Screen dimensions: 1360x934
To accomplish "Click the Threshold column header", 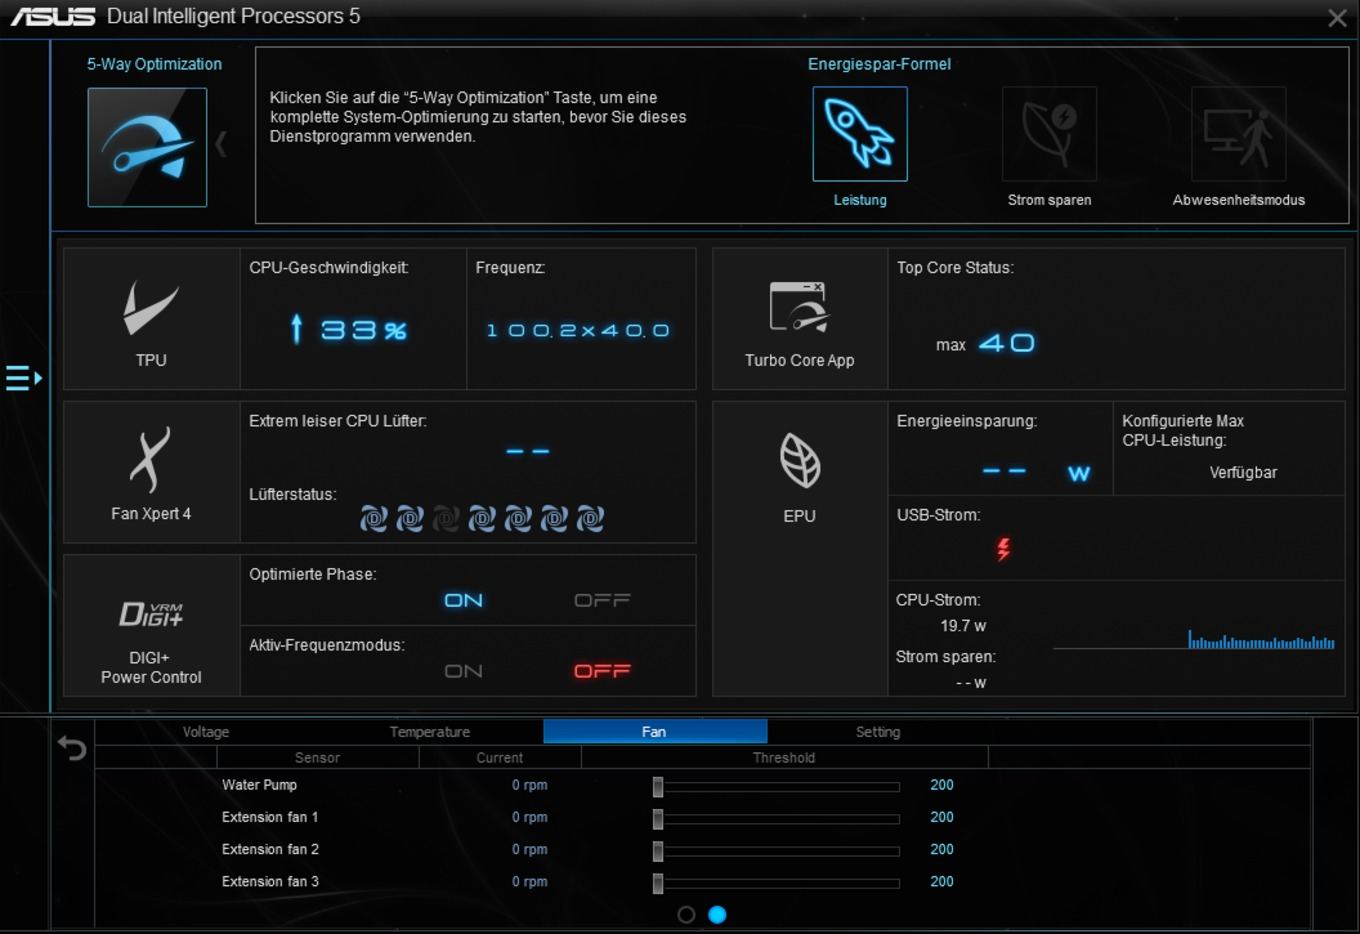I will point(784,758).
